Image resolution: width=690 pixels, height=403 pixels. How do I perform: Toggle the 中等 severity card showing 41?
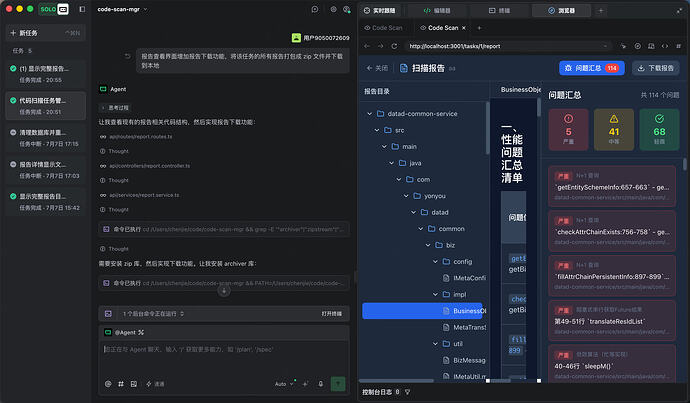(613, 129)
